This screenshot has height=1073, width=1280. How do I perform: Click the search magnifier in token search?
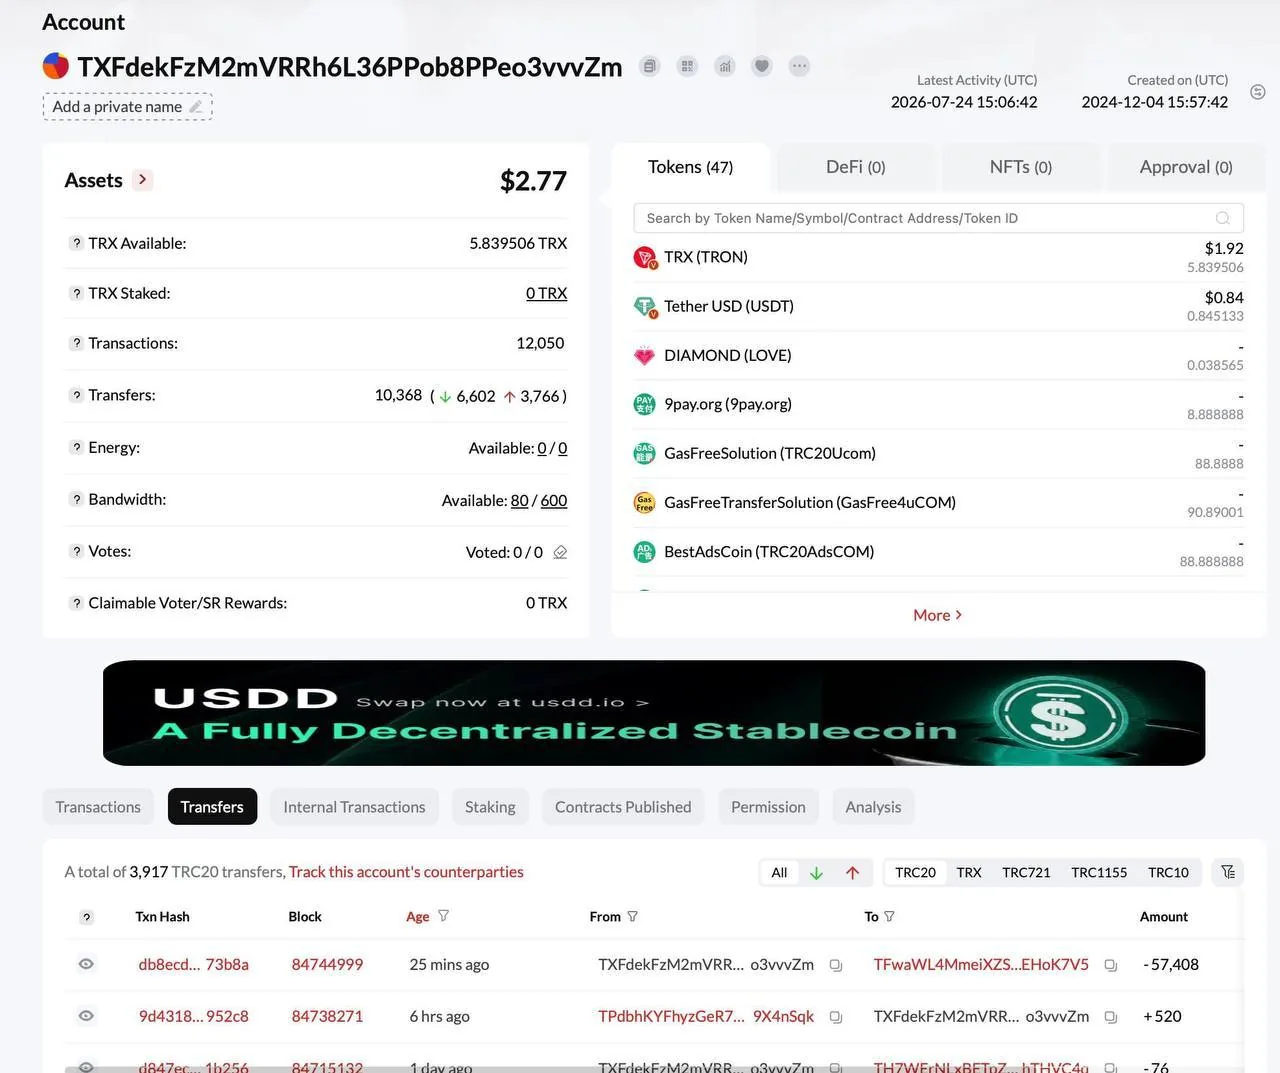coord(1222,218)
